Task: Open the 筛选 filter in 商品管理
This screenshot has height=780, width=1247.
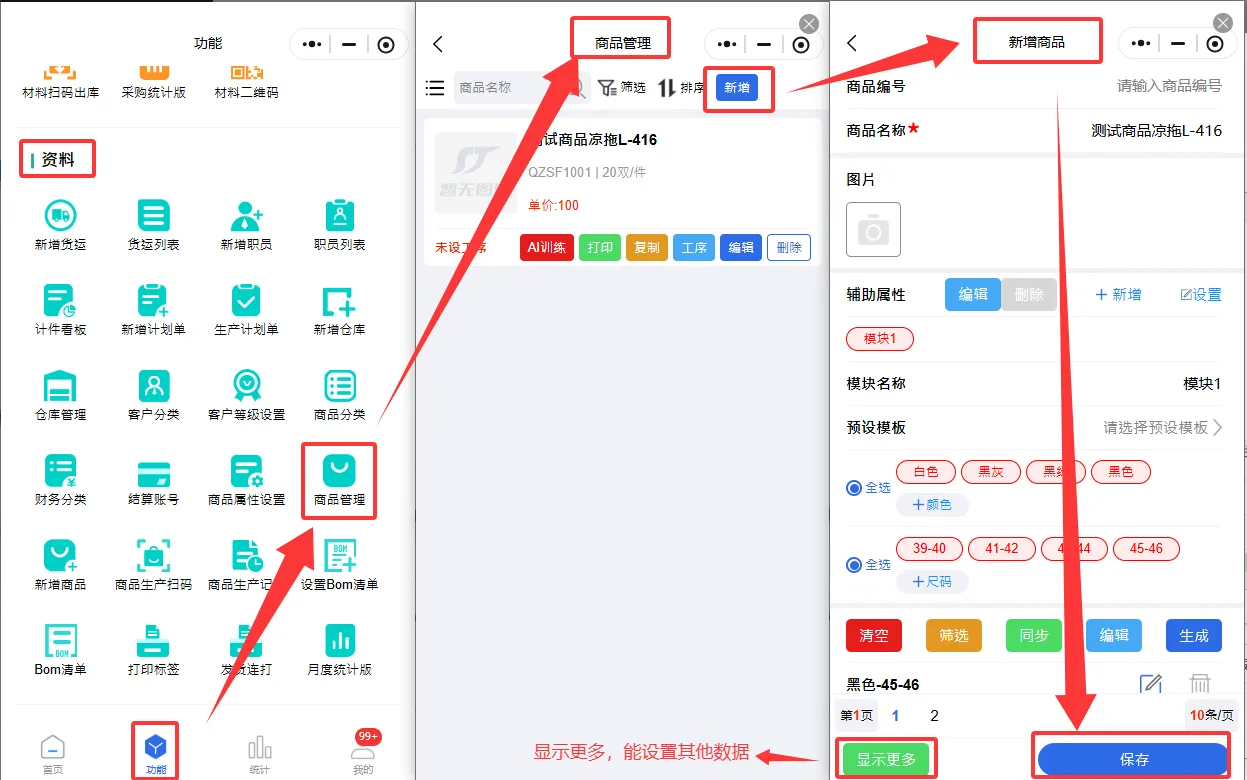Action: tap(622, 88)
